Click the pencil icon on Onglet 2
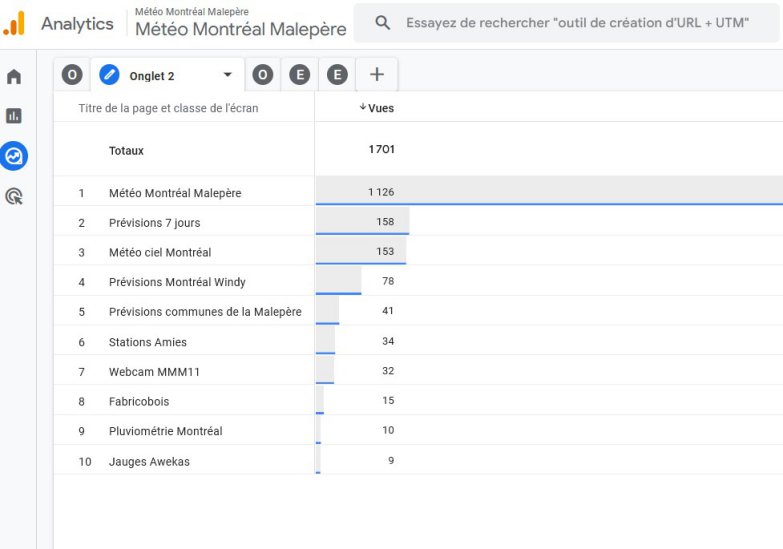Screen dimensions: 783x549 [x=110, y=75]
